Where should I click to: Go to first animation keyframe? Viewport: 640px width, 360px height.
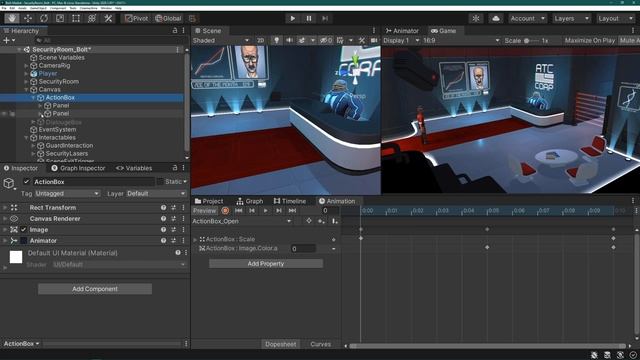239,211
